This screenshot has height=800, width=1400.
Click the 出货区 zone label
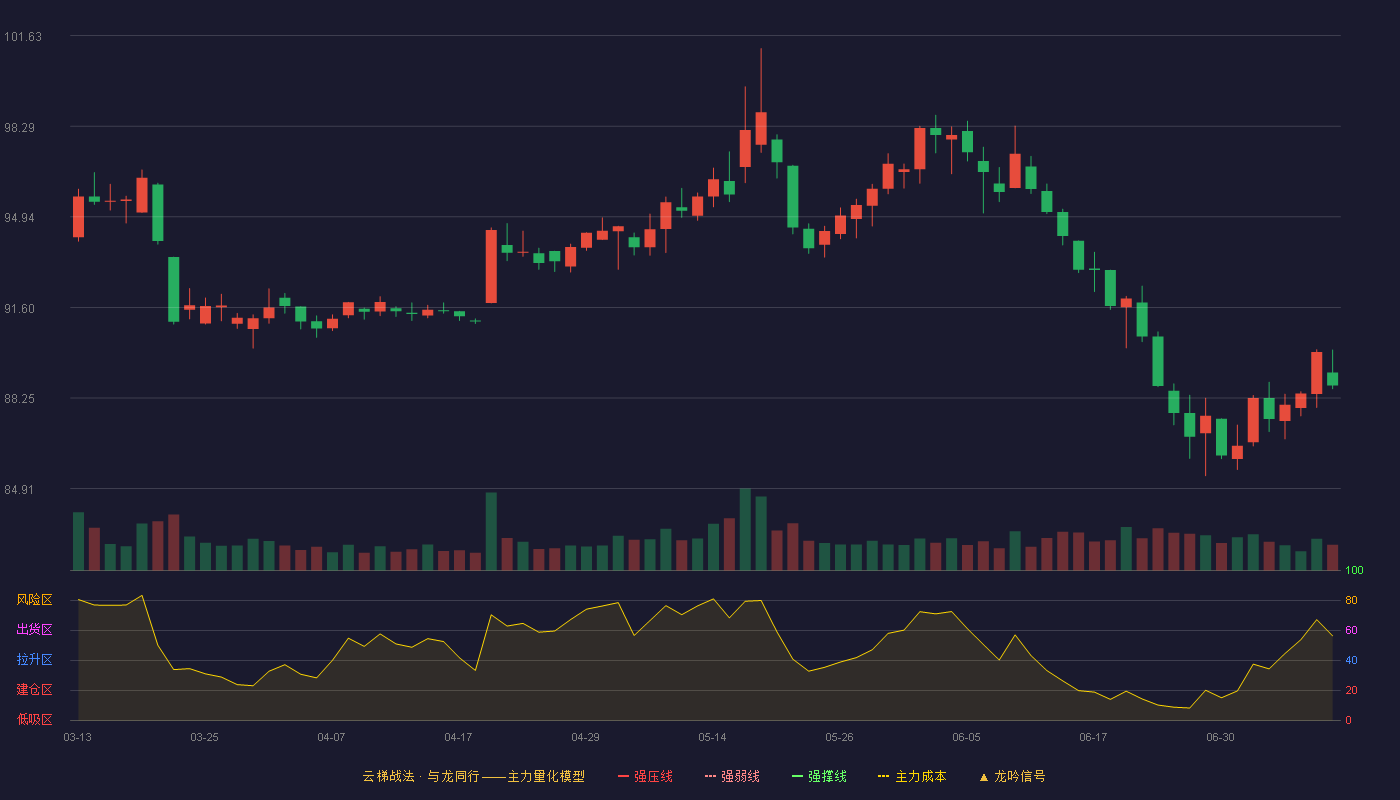[x=34, y=630]
